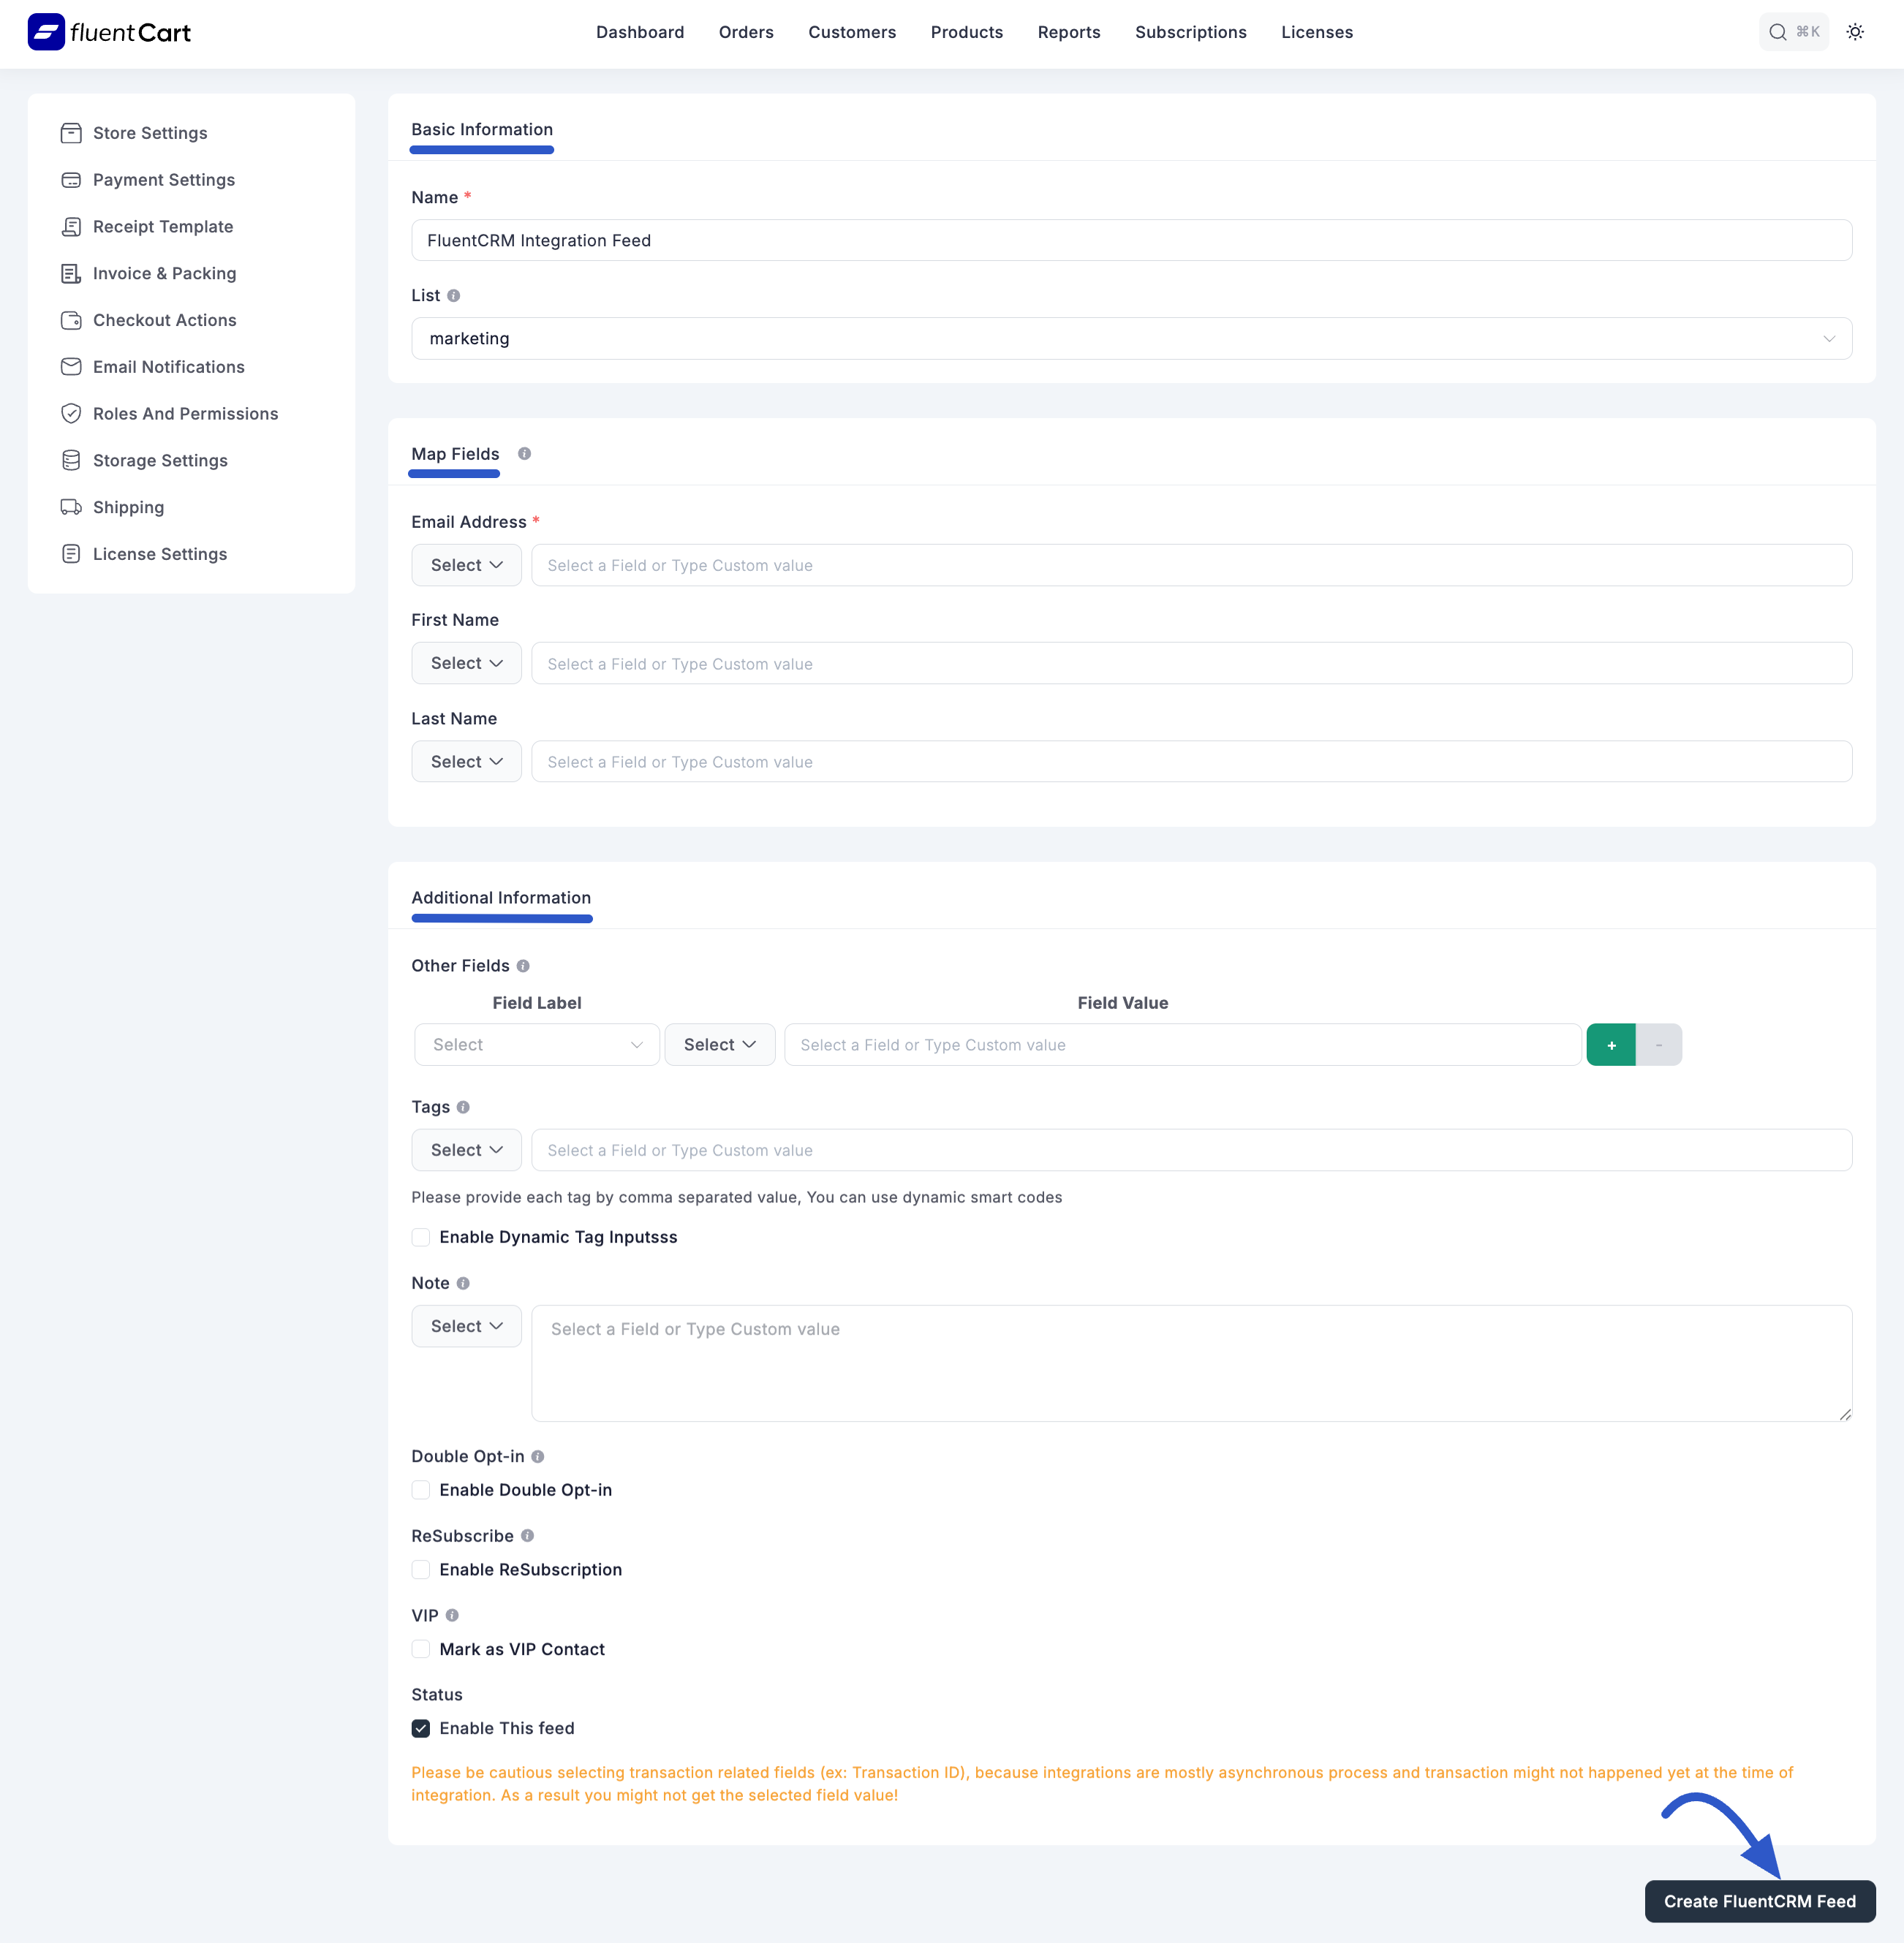The image size is (1904, 1943).
Task: Open the Email Address Select dropdown
Action: (466, 566)
